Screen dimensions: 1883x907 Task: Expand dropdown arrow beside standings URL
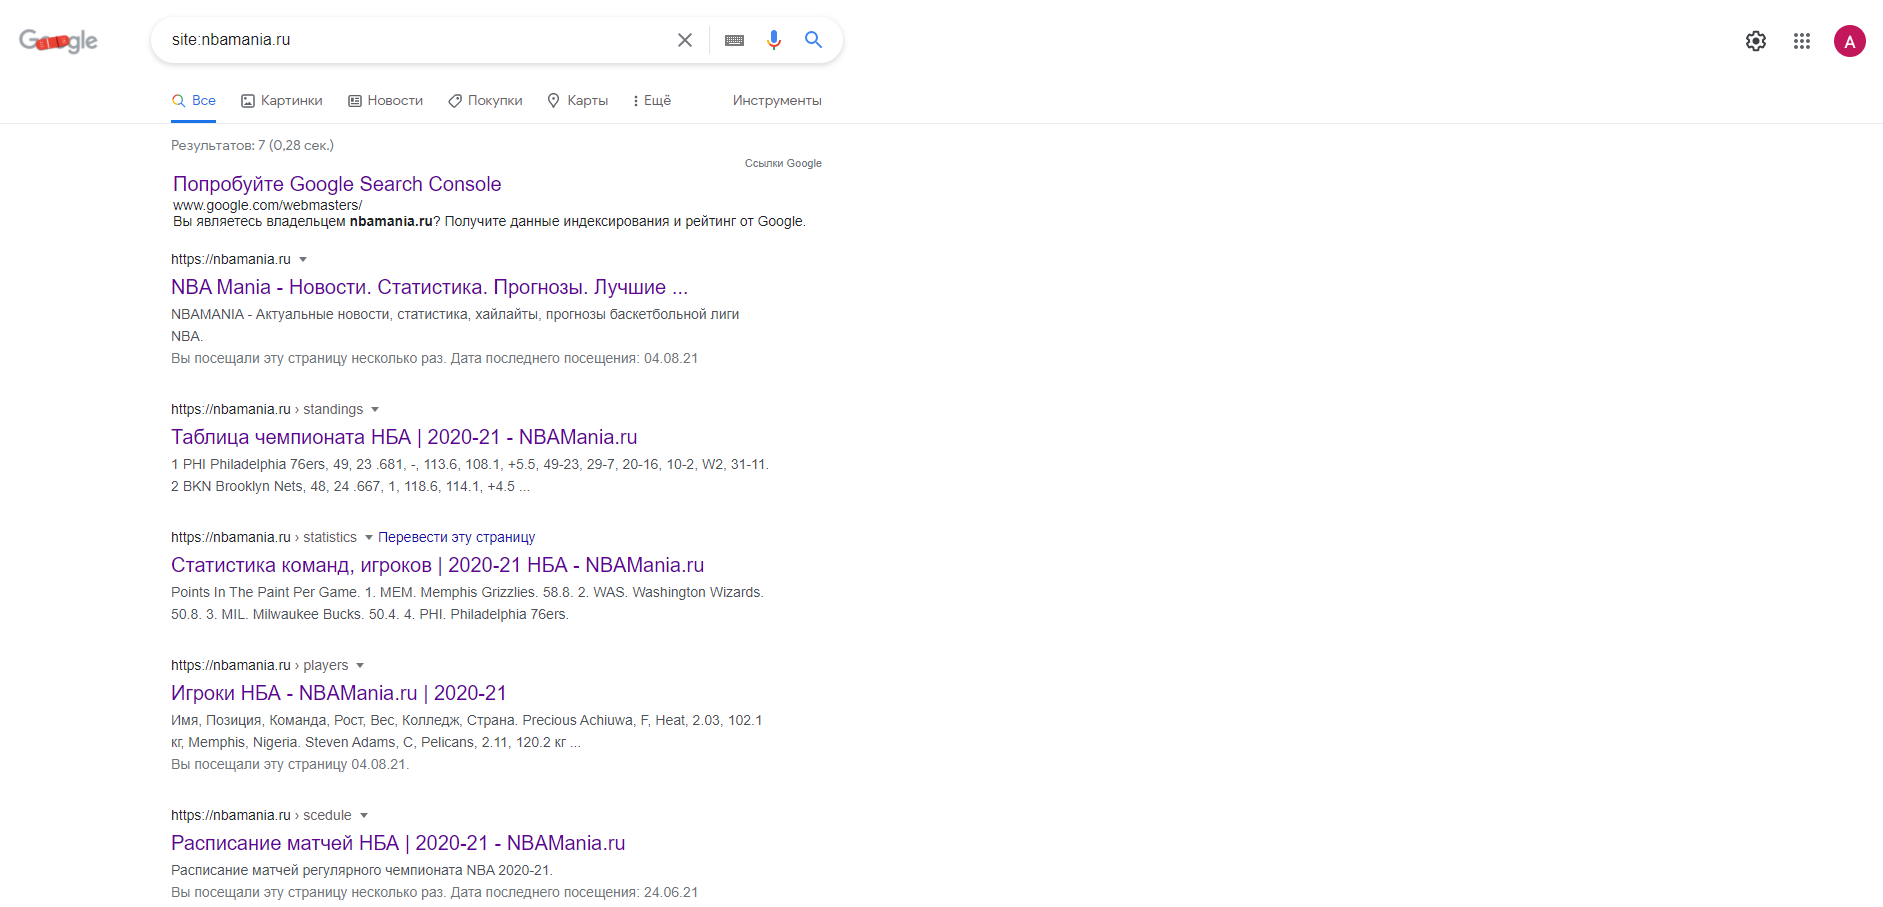pyautogui.click(x=375, y=410)
